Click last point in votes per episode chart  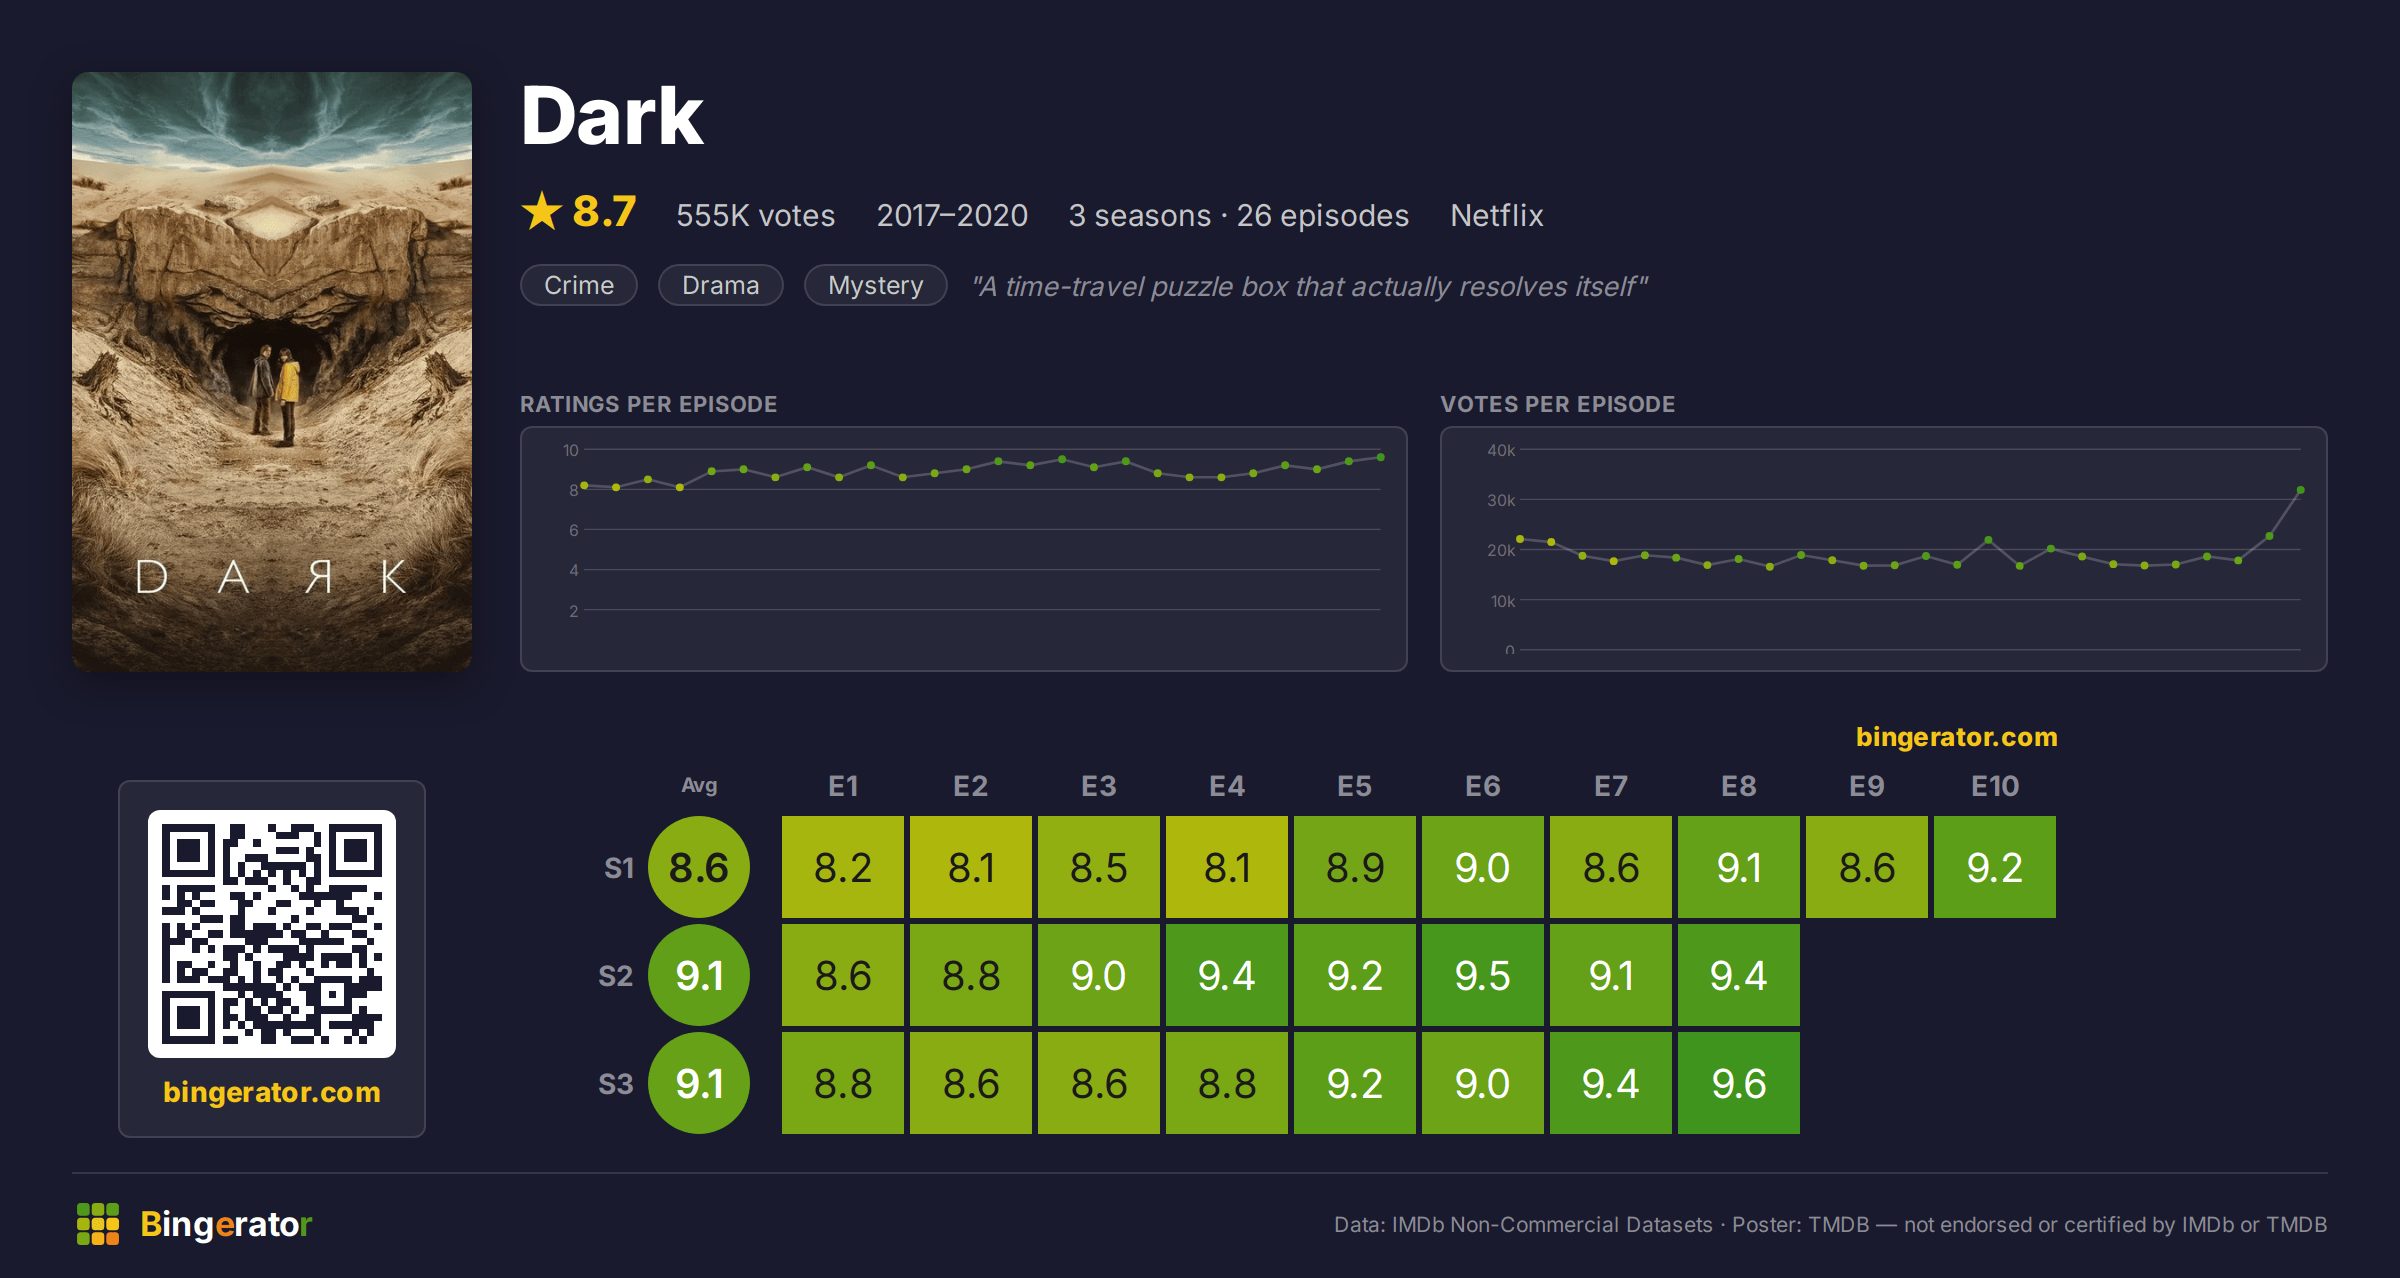(x=2300, y=490)
